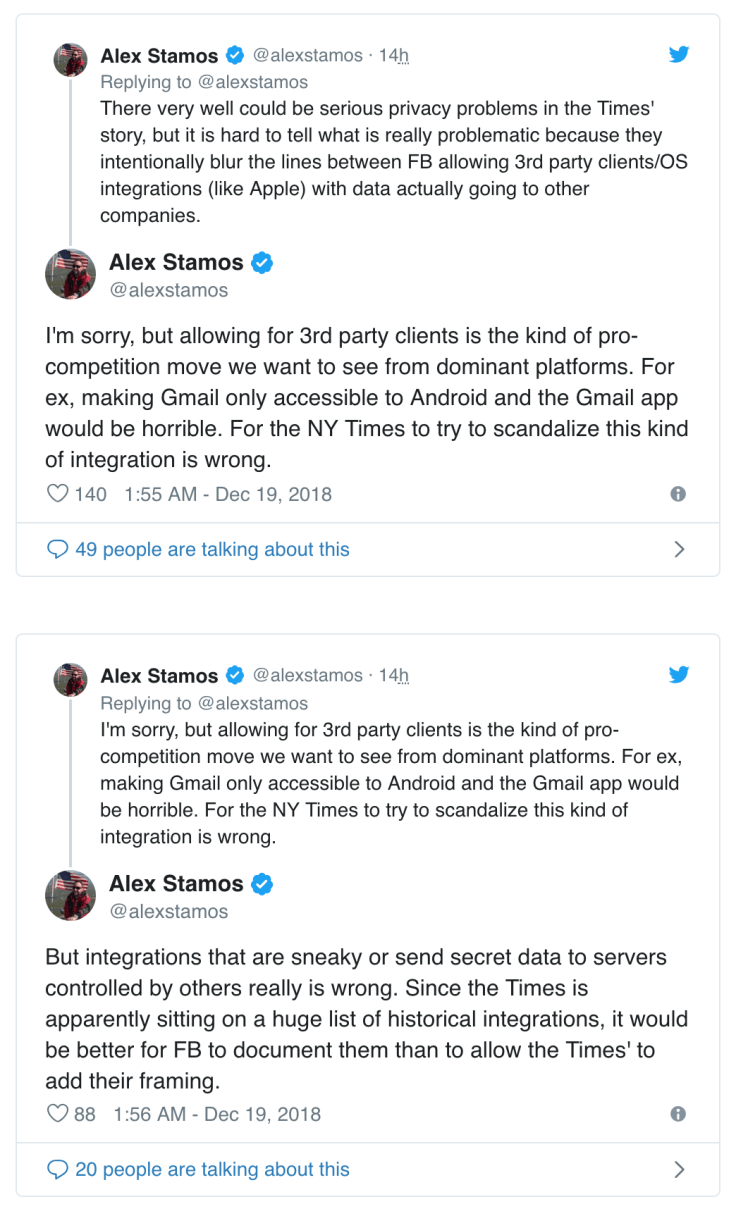This screenshot has height=1216, width=736.
Task: Click the Twitter bird icon on the second tweet
Action: coord(679,675)
